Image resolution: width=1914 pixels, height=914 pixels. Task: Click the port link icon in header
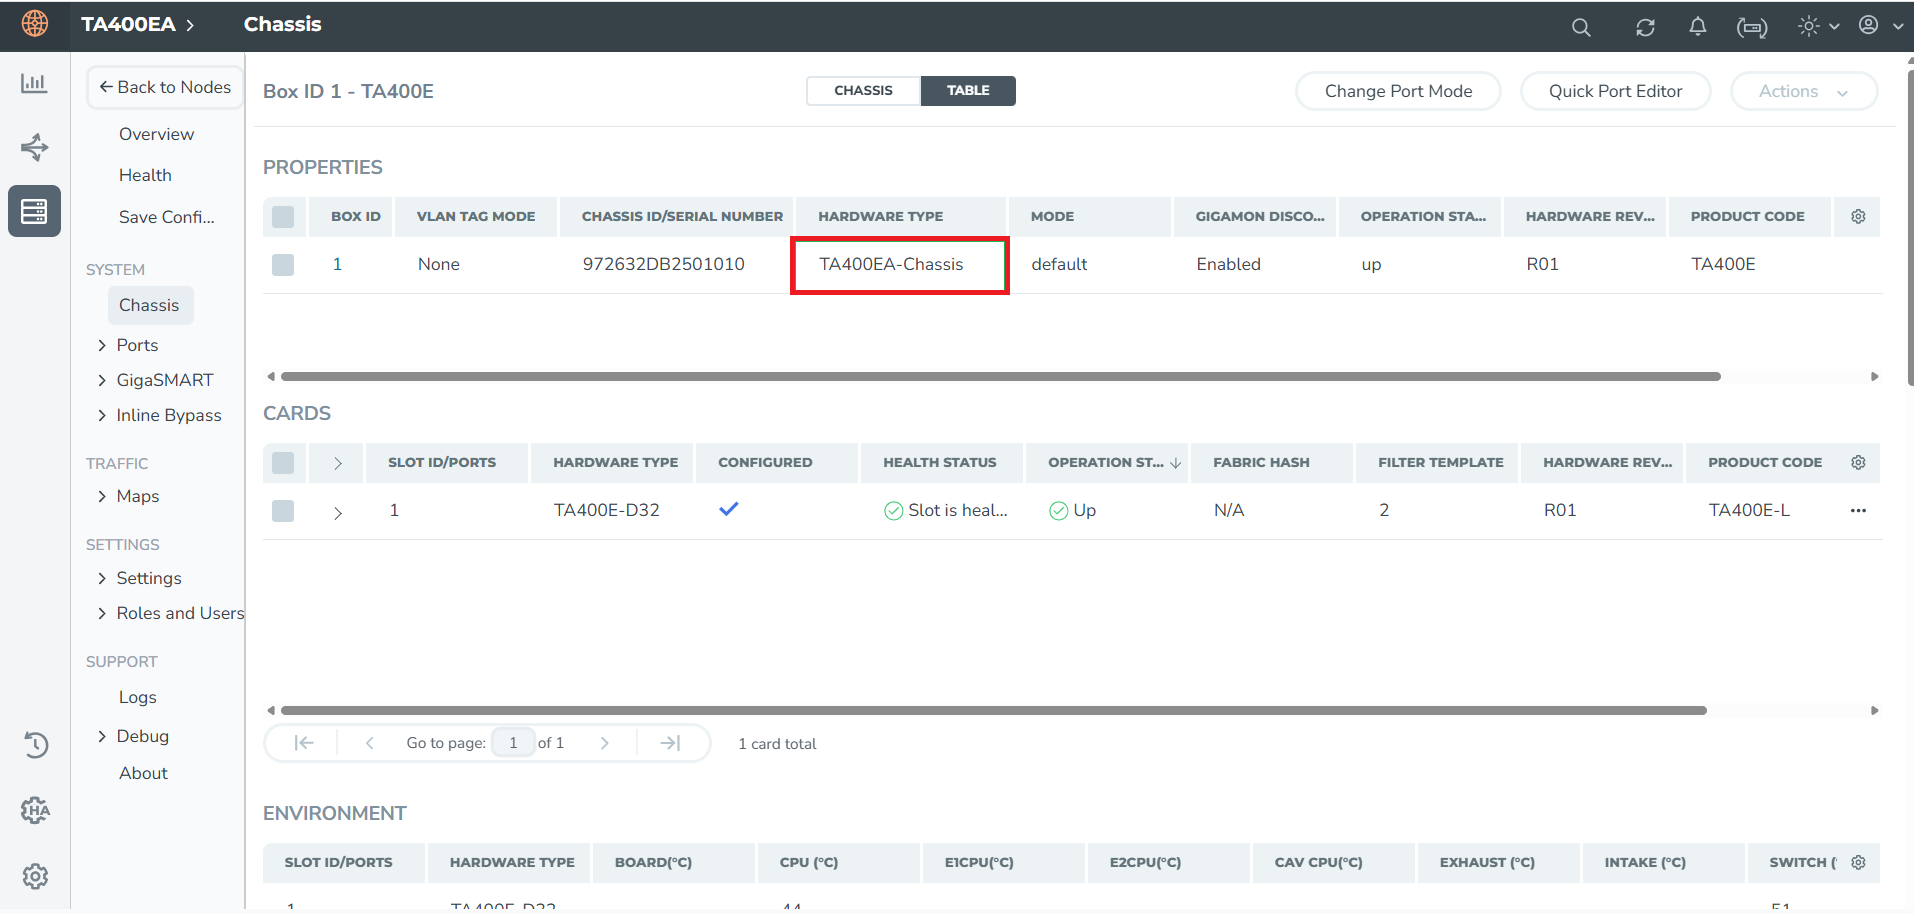(x=1752, y=28)
